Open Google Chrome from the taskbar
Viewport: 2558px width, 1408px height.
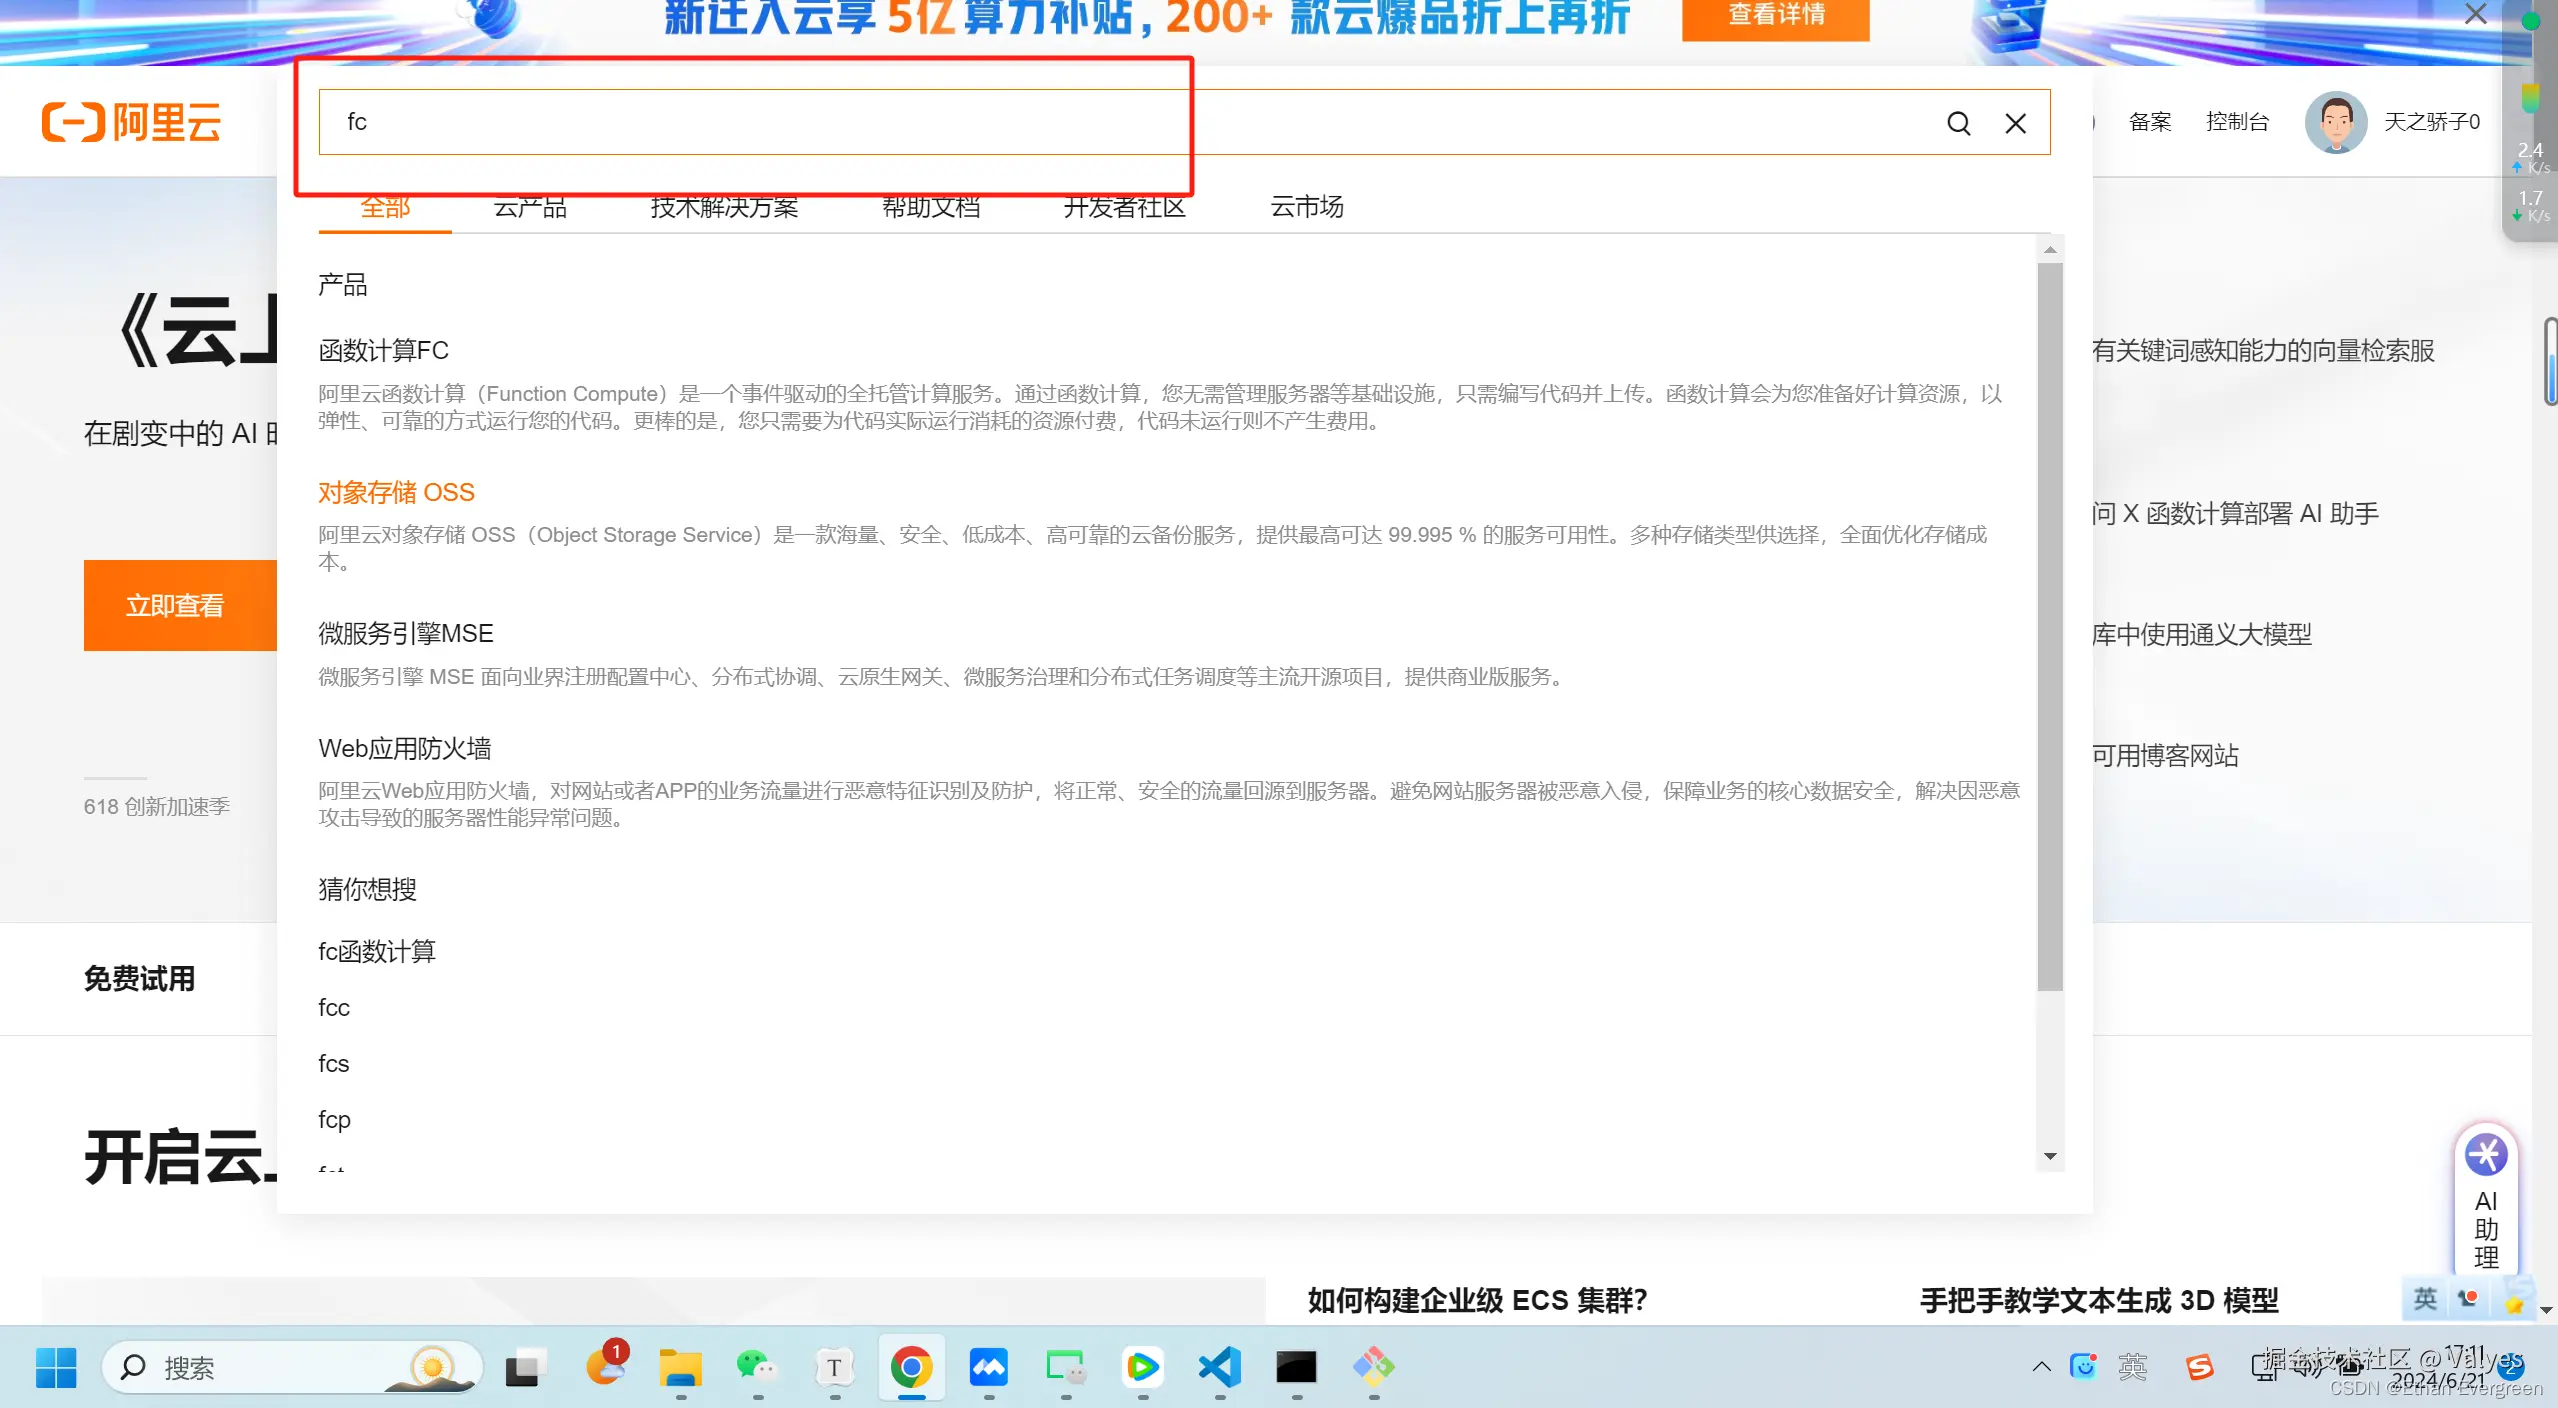point(911,1367)
